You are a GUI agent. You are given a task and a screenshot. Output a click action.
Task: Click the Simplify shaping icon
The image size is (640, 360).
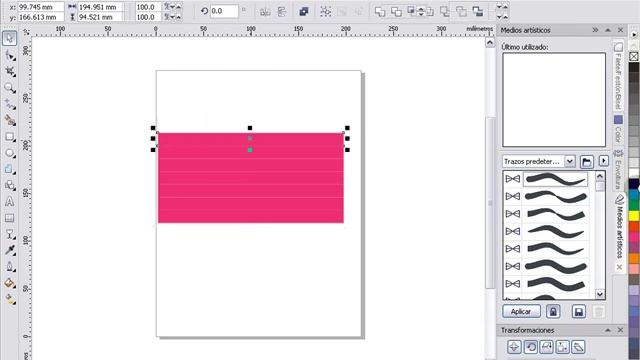430,11
